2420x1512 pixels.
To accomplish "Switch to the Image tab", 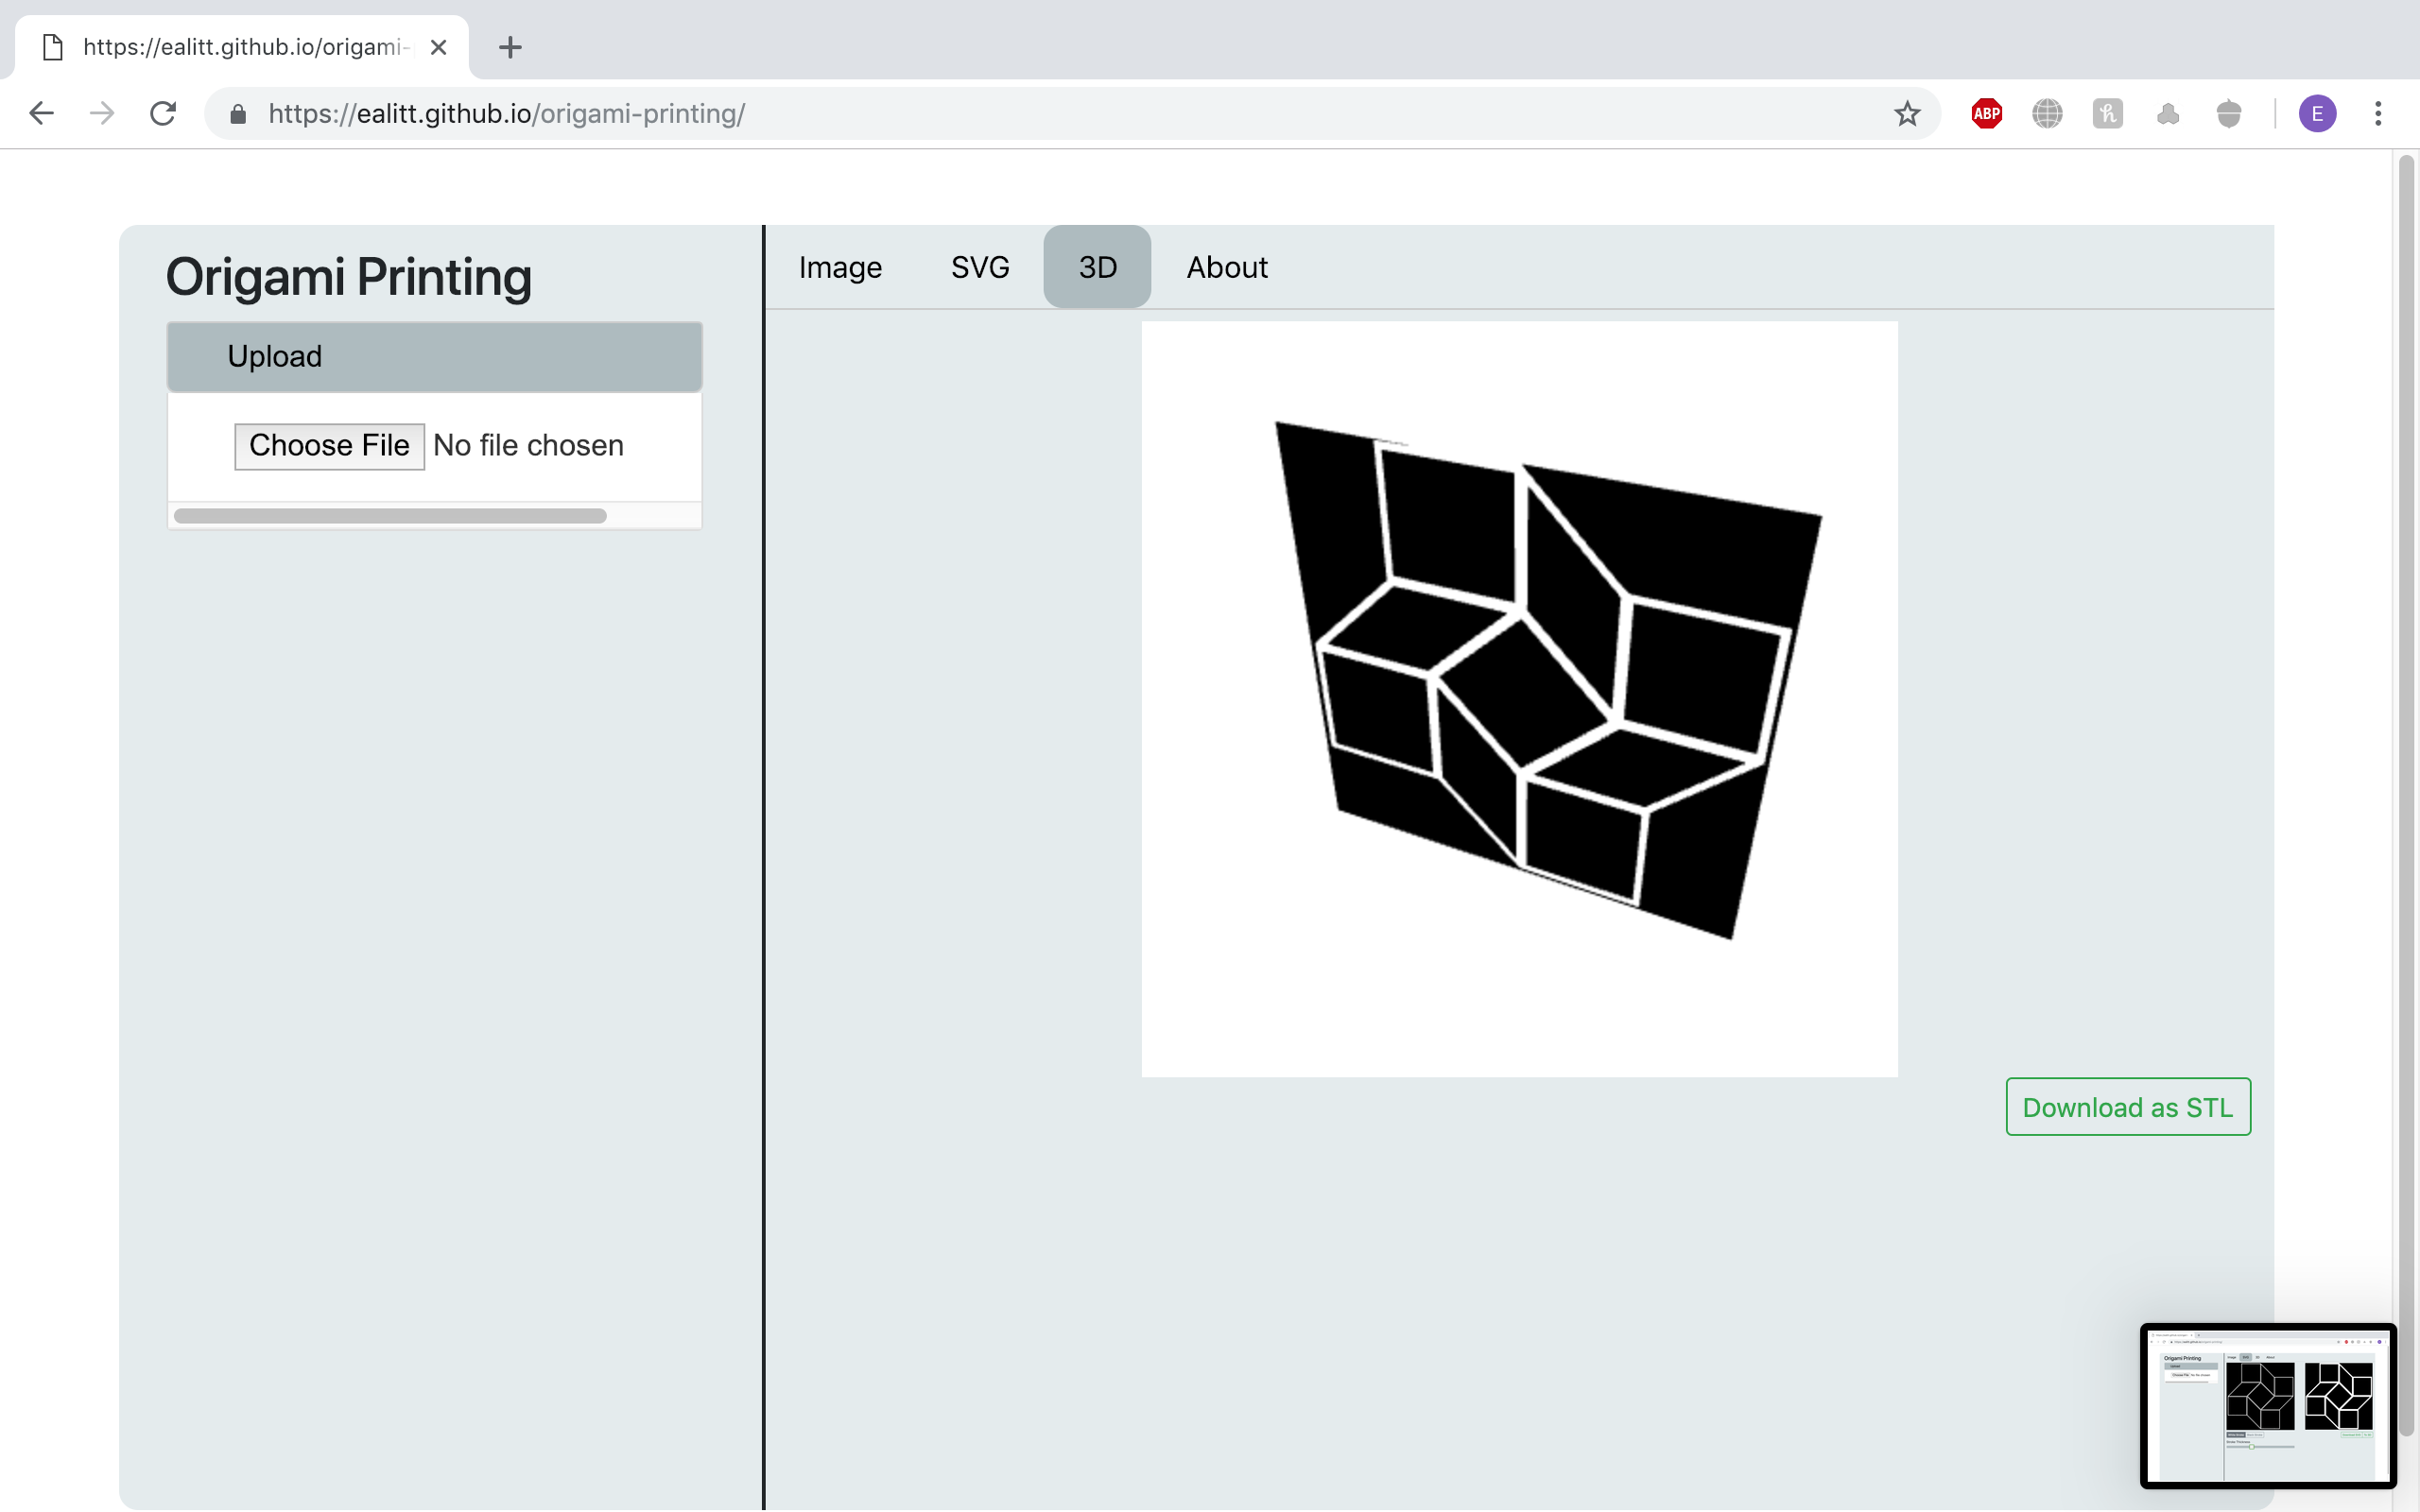I will coord(839,267).
